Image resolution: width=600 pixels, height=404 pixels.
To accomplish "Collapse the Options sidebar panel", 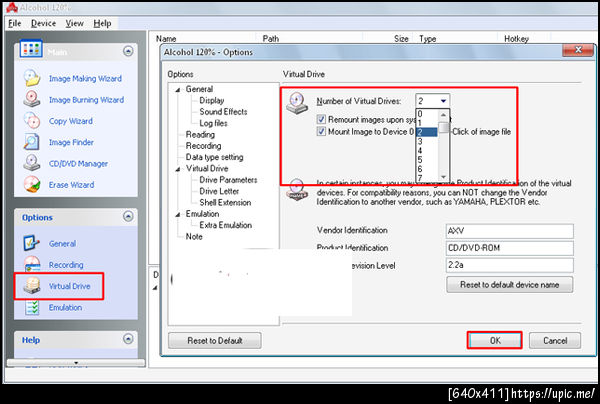I will (x=128, y=217).
